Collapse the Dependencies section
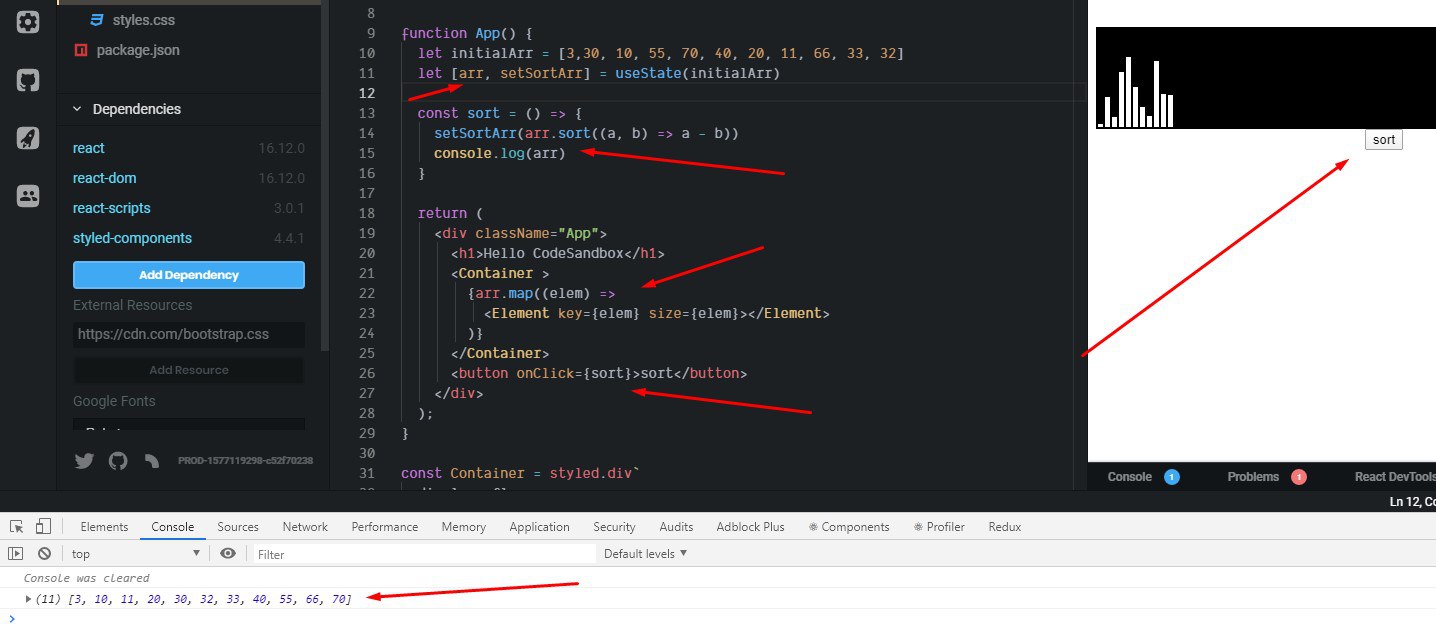 coord(78,109)
